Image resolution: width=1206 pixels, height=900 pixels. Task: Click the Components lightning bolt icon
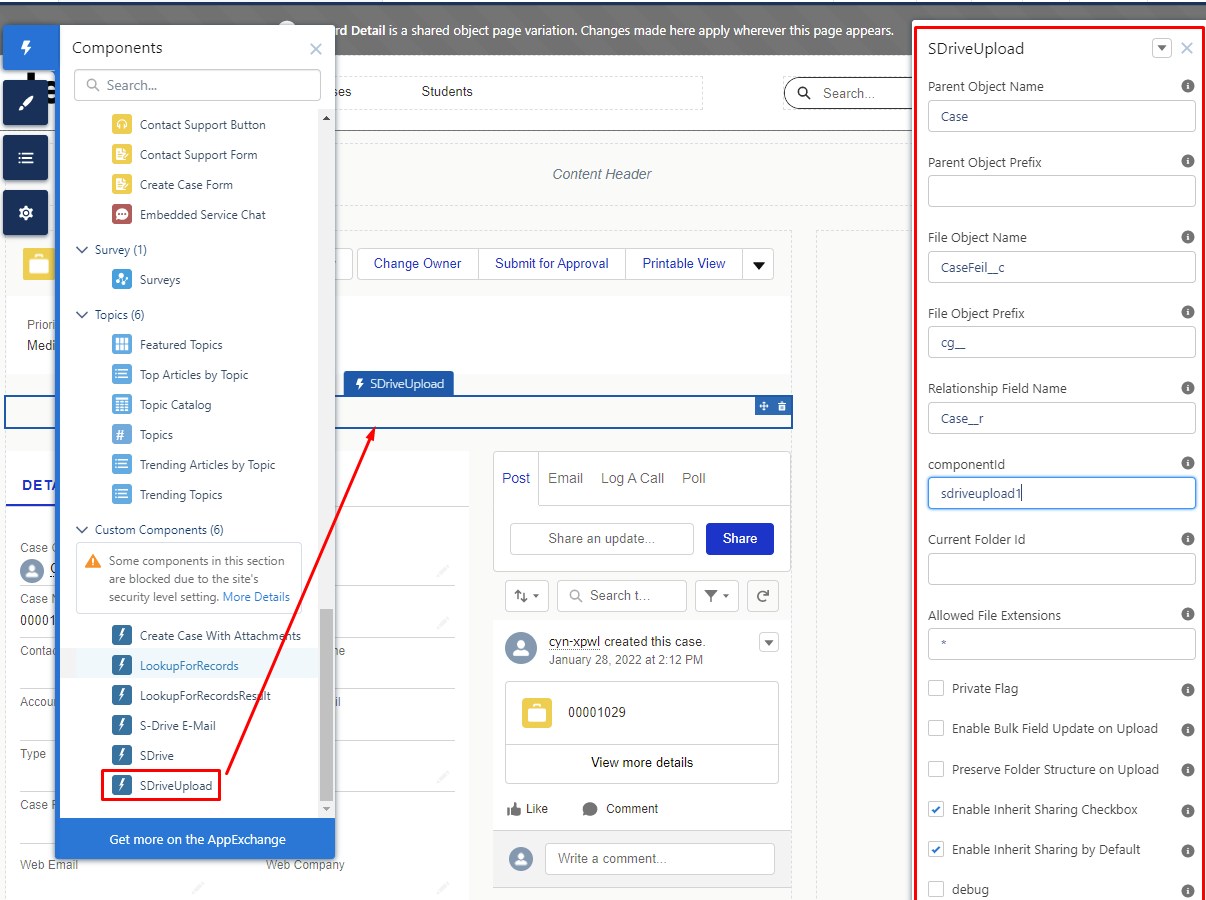pyautogui.click(x=26, y=48)
